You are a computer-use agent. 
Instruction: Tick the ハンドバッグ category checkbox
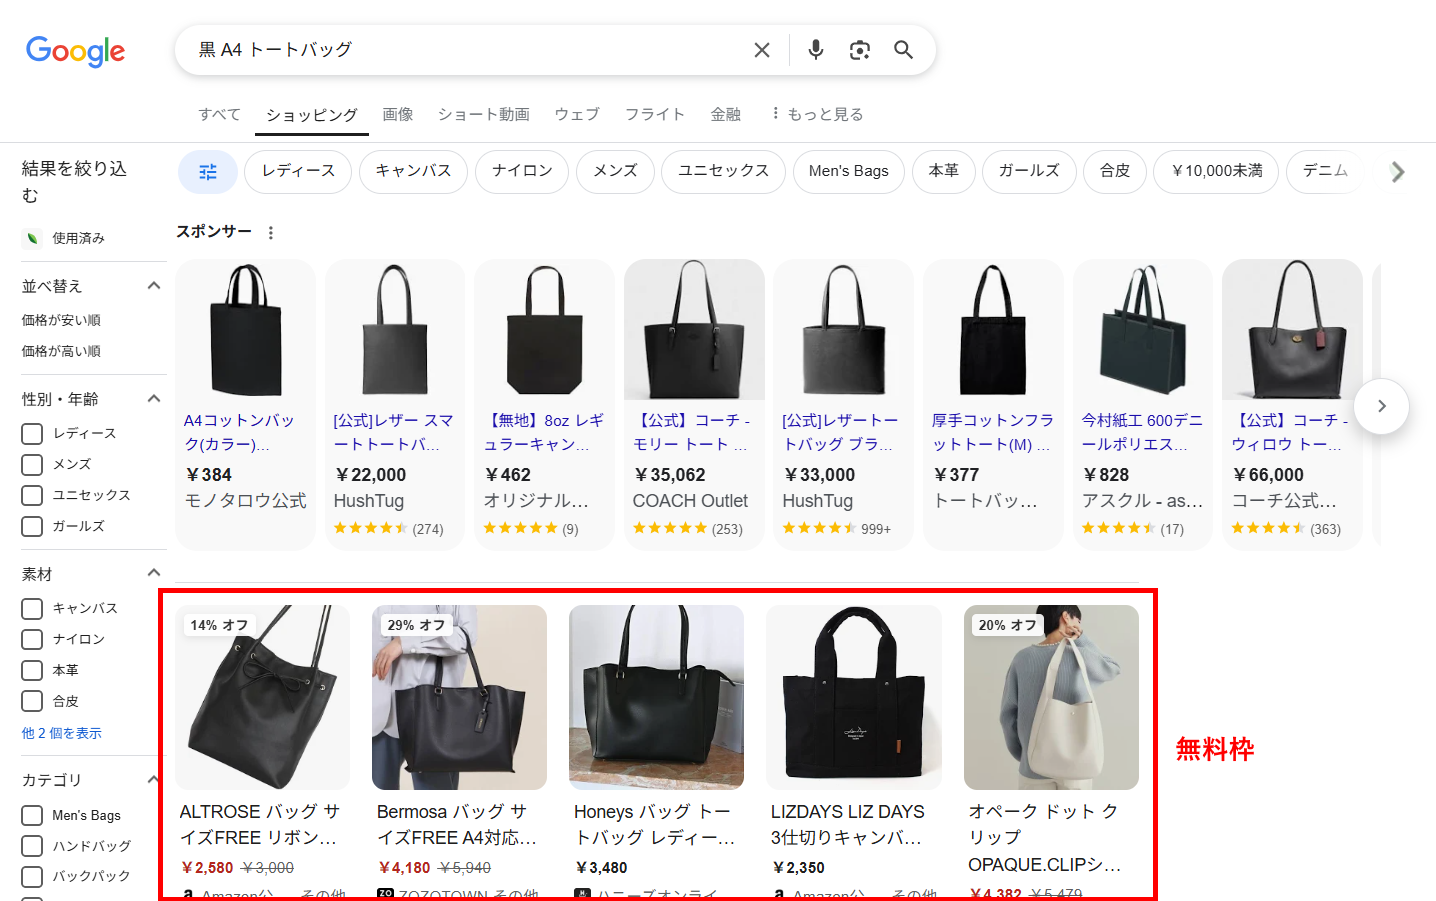click(x=32, y=847)
